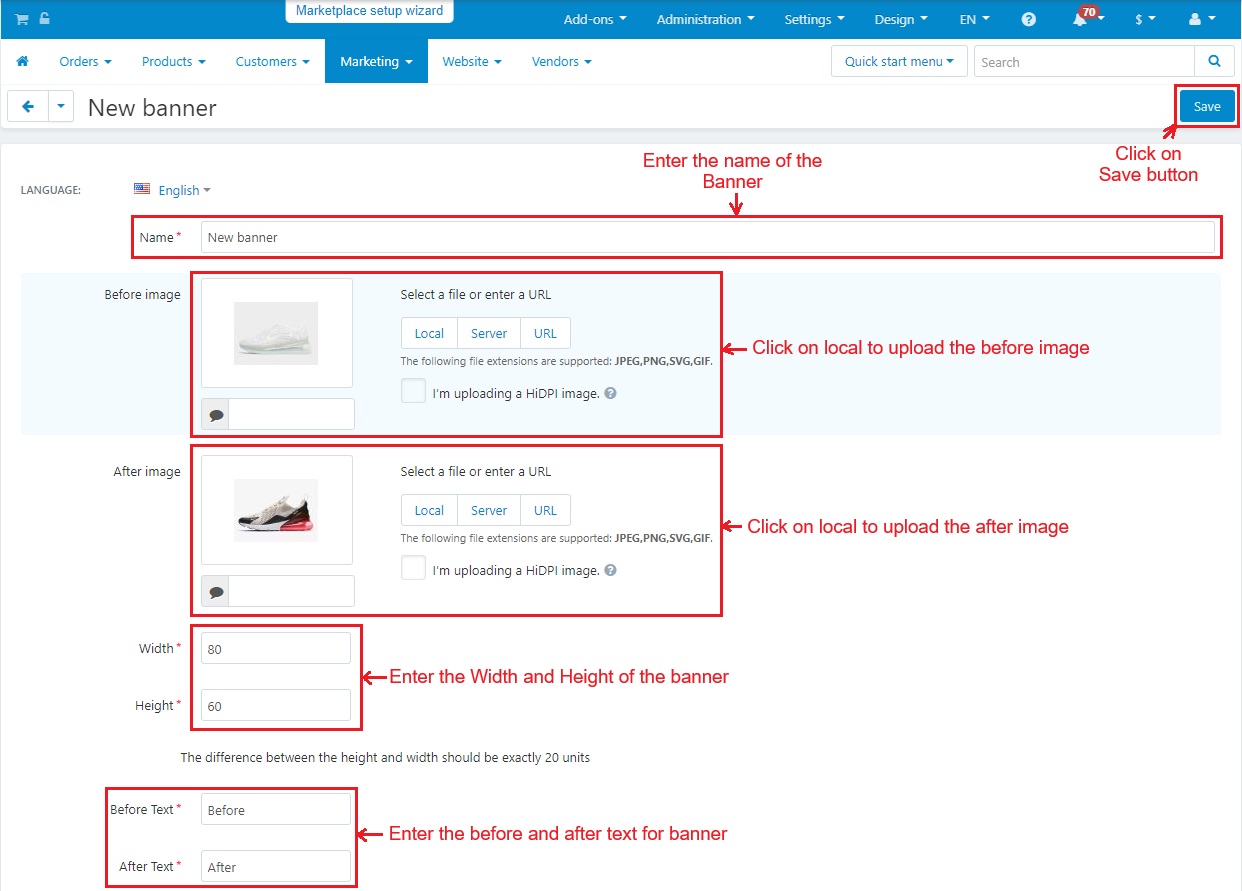This screenshot has height=891, width=1242.
Task: Go to the home dashboard icon
Action: point(22,61)
